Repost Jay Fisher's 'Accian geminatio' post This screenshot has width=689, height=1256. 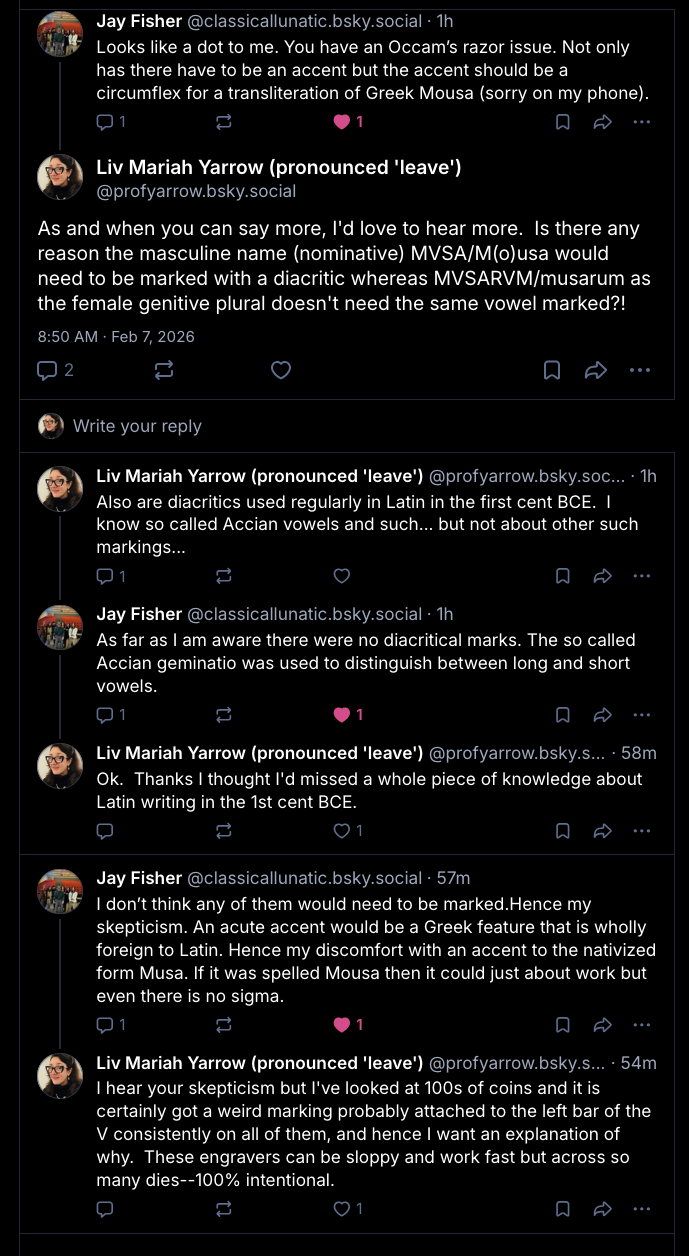coord(224,714)
